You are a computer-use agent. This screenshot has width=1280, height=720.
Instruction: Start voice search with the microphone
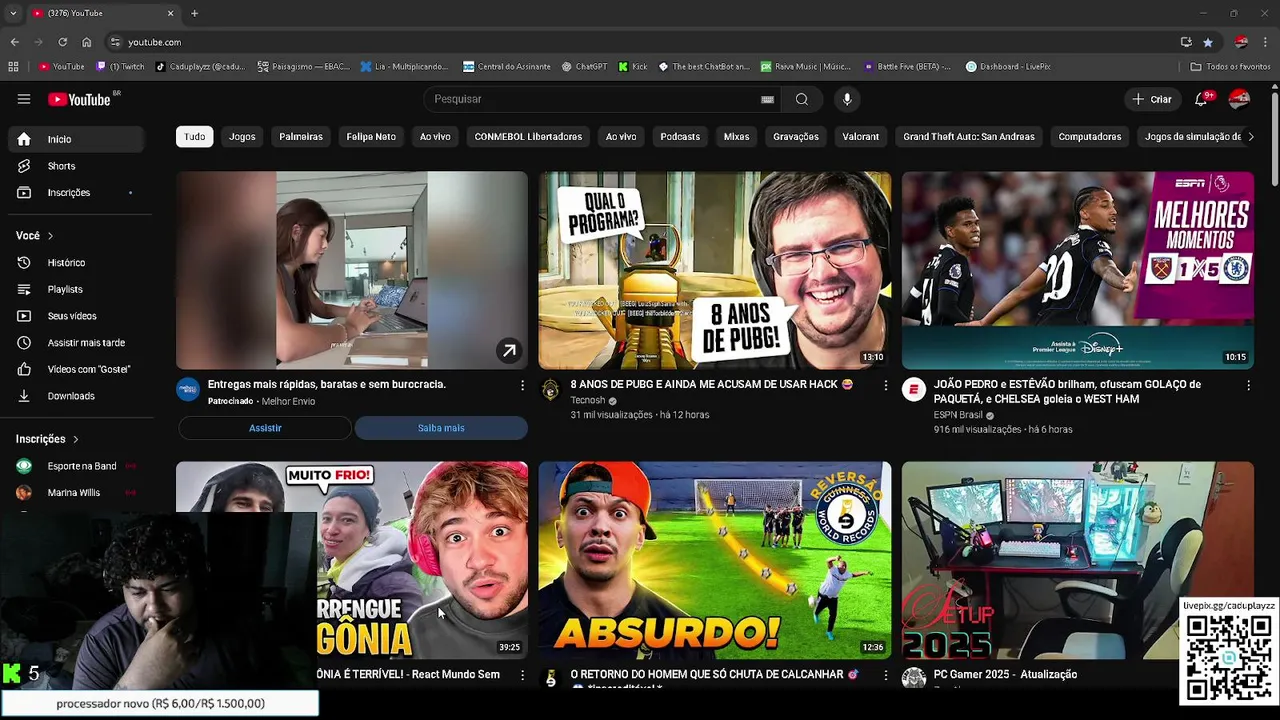coord(847,99)
